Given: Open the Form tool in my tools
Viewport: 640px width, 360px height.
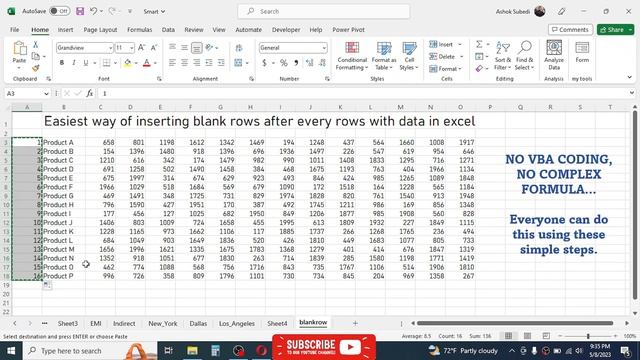Looking at the screenshot, I should pos(582,52).
